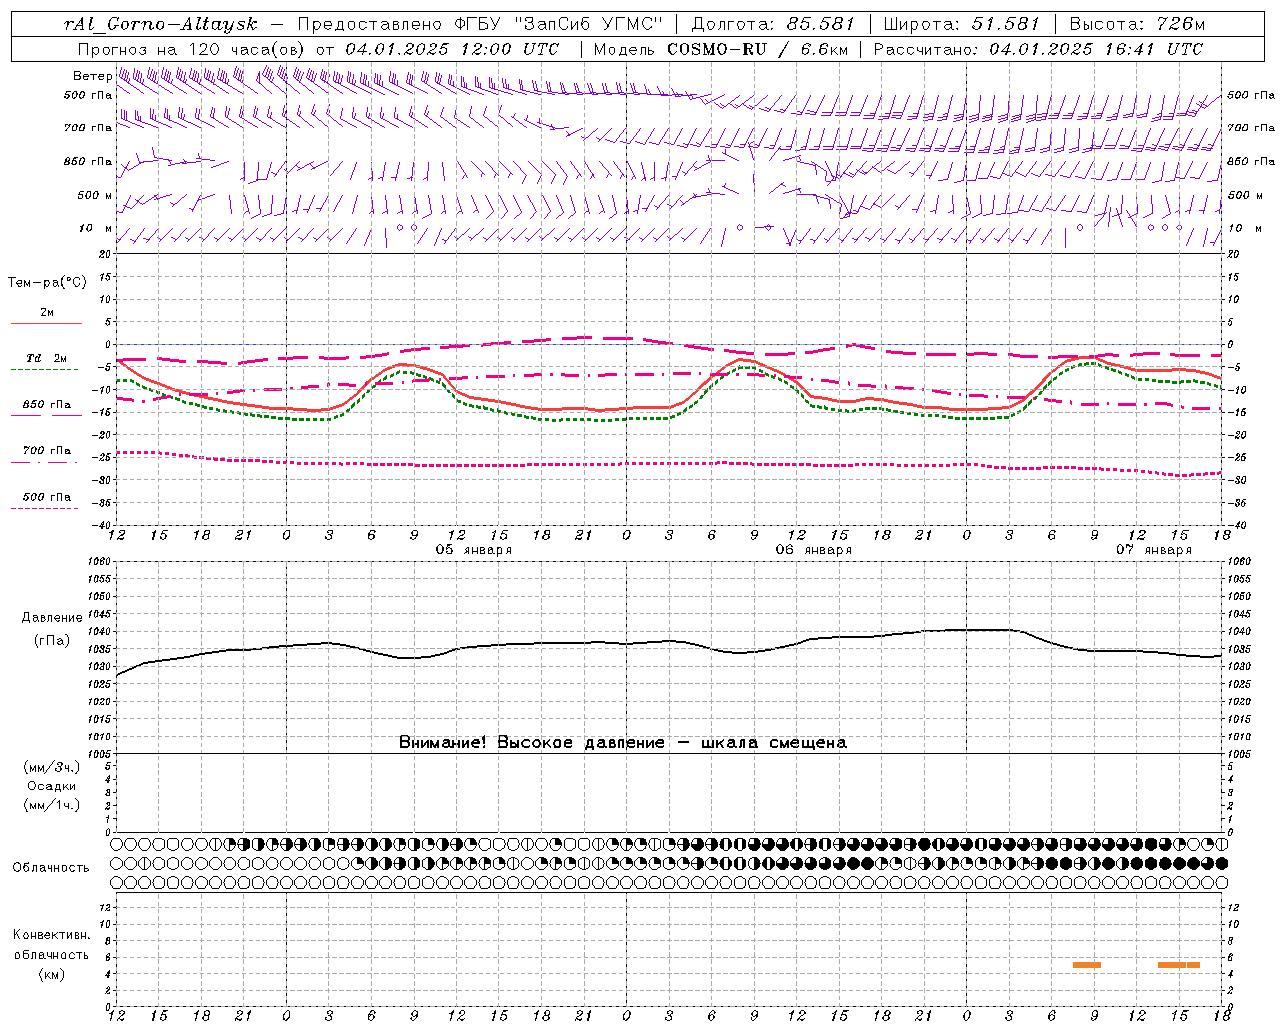Click the 05 января date label
This screenshot has height=1024, width=1280.
[474, 550]
